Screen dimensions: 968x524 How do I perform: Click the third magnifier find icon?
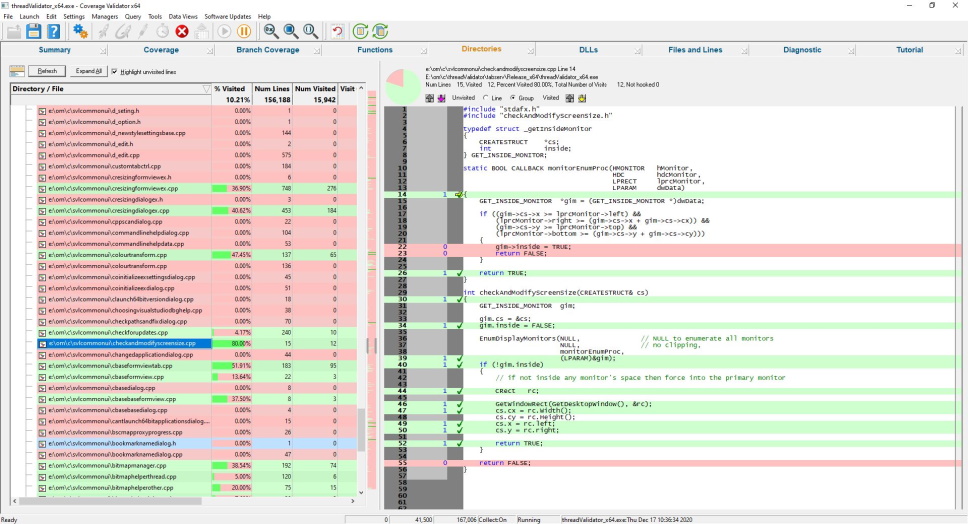tap(310, 31)
